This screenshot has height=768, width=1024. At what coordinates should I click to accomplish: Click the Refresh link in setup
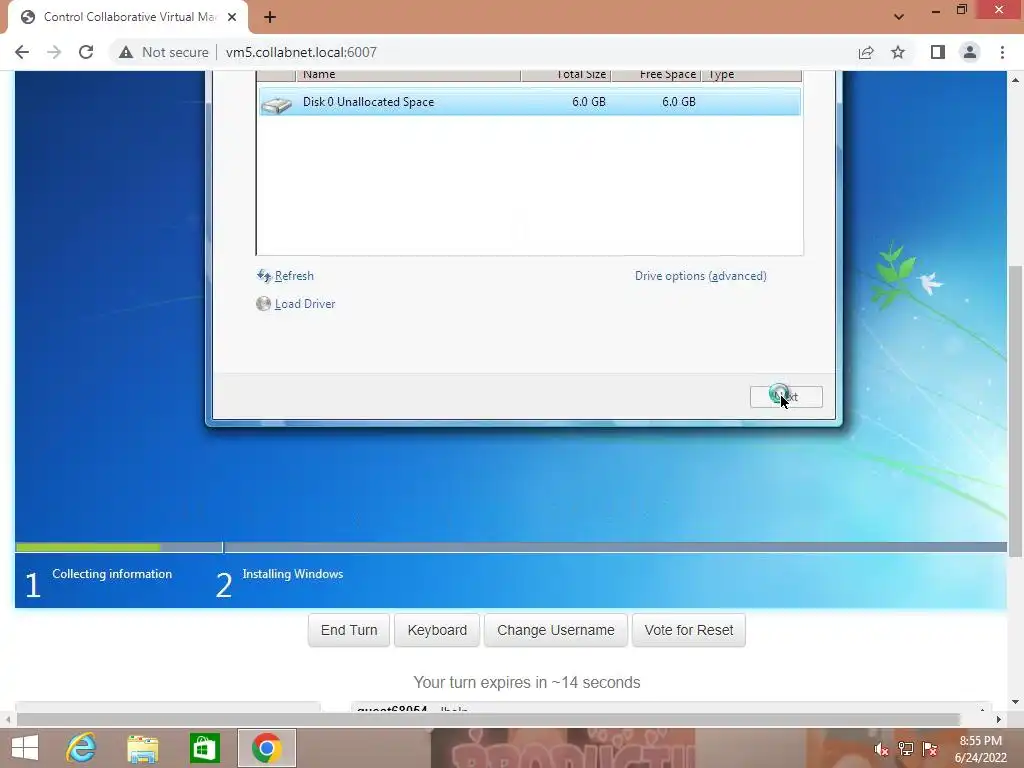294,276
